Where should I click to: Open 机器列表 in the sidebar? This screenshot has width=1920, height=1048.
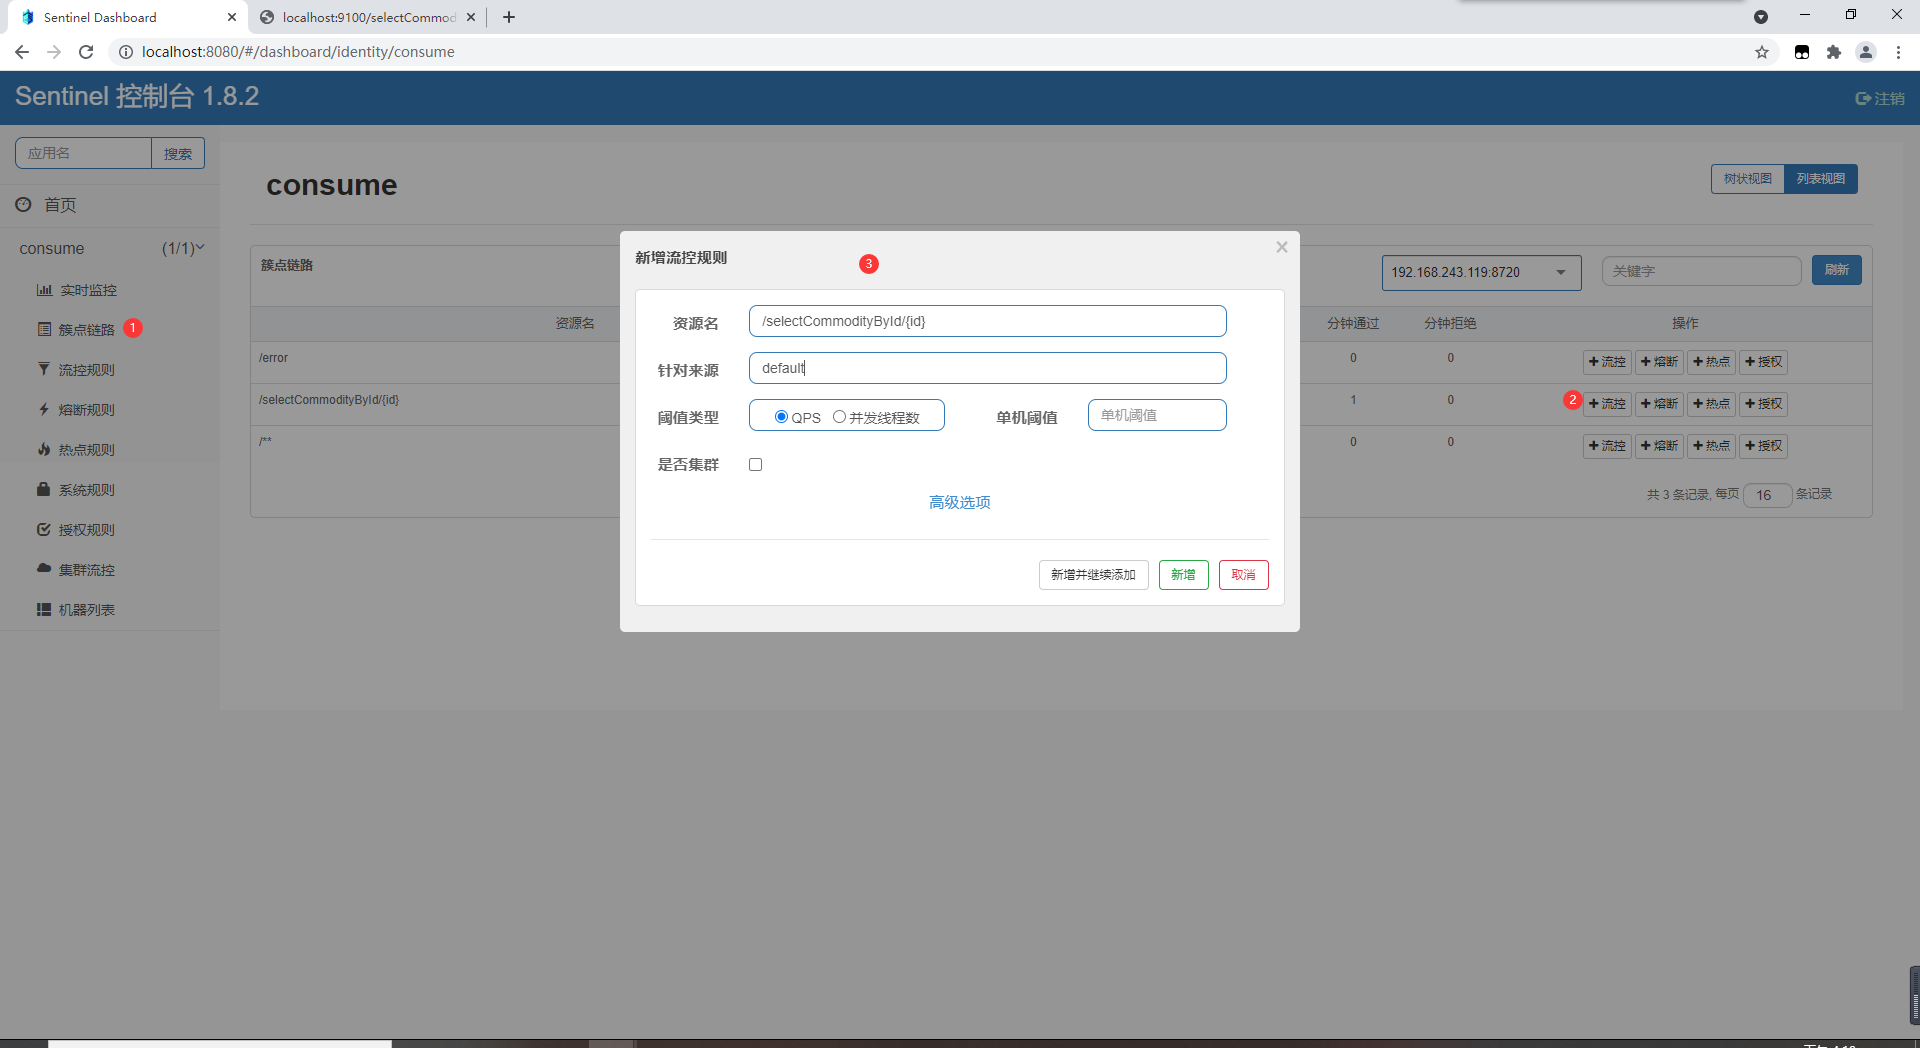click(x=86, y=610)
